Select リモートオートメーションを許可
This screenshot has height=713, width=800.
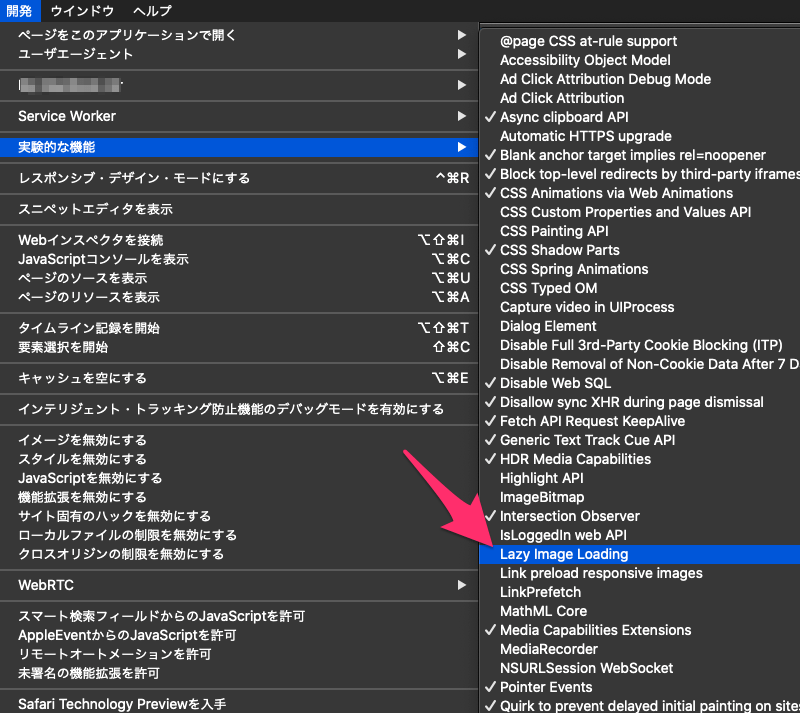point(239,654)
